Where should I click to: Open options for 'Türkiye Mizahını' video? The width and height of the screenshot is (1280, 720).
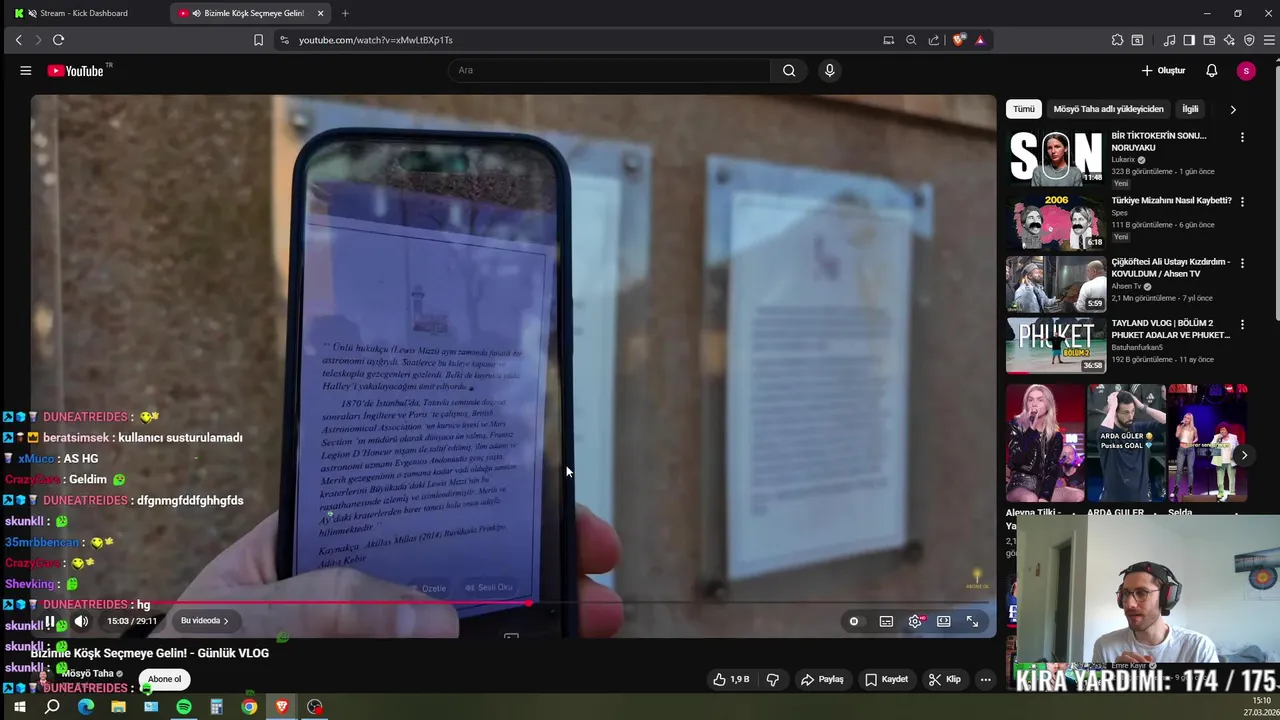point(1242,201)
